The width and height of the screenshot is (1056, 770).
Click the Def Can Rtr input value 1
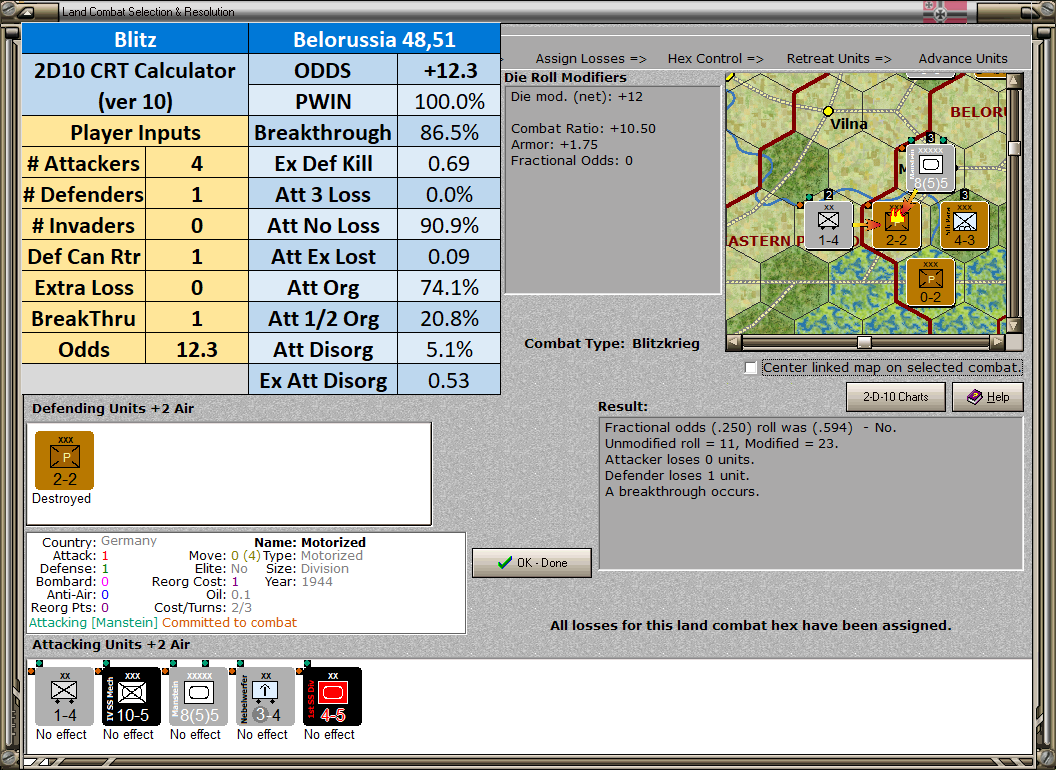tap(197, 257)
